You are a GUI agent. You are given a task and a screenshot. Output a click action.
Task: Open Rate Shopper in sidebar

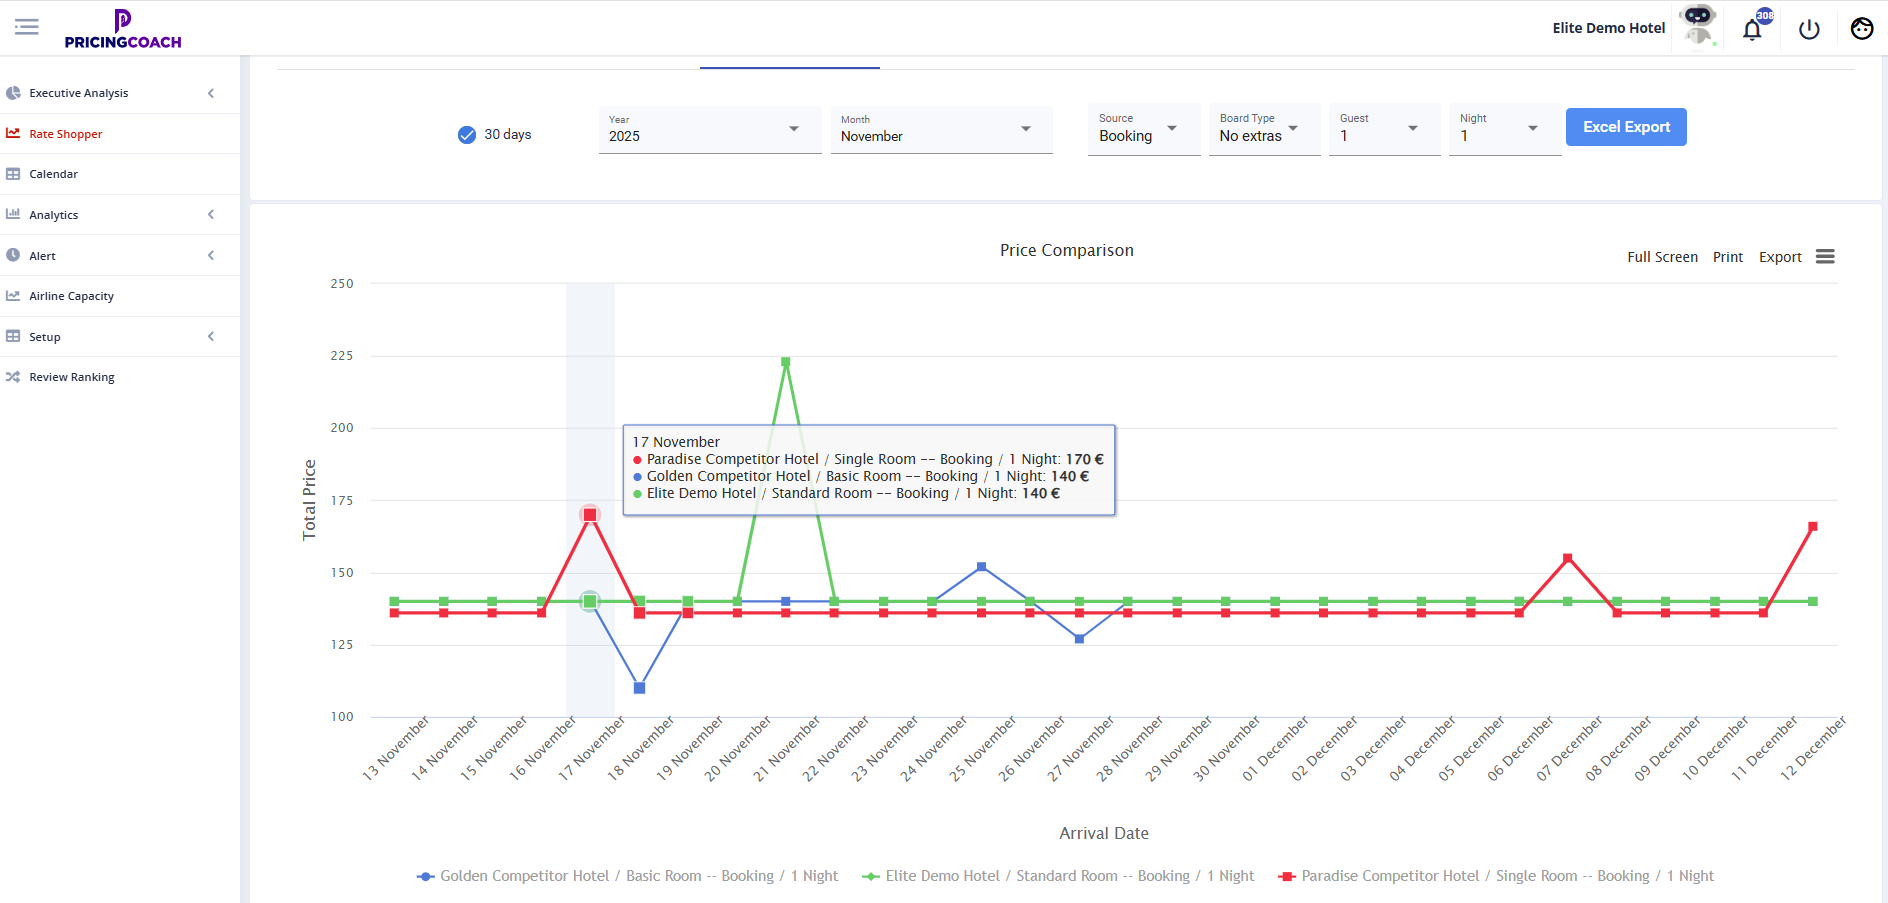[66, 134]
